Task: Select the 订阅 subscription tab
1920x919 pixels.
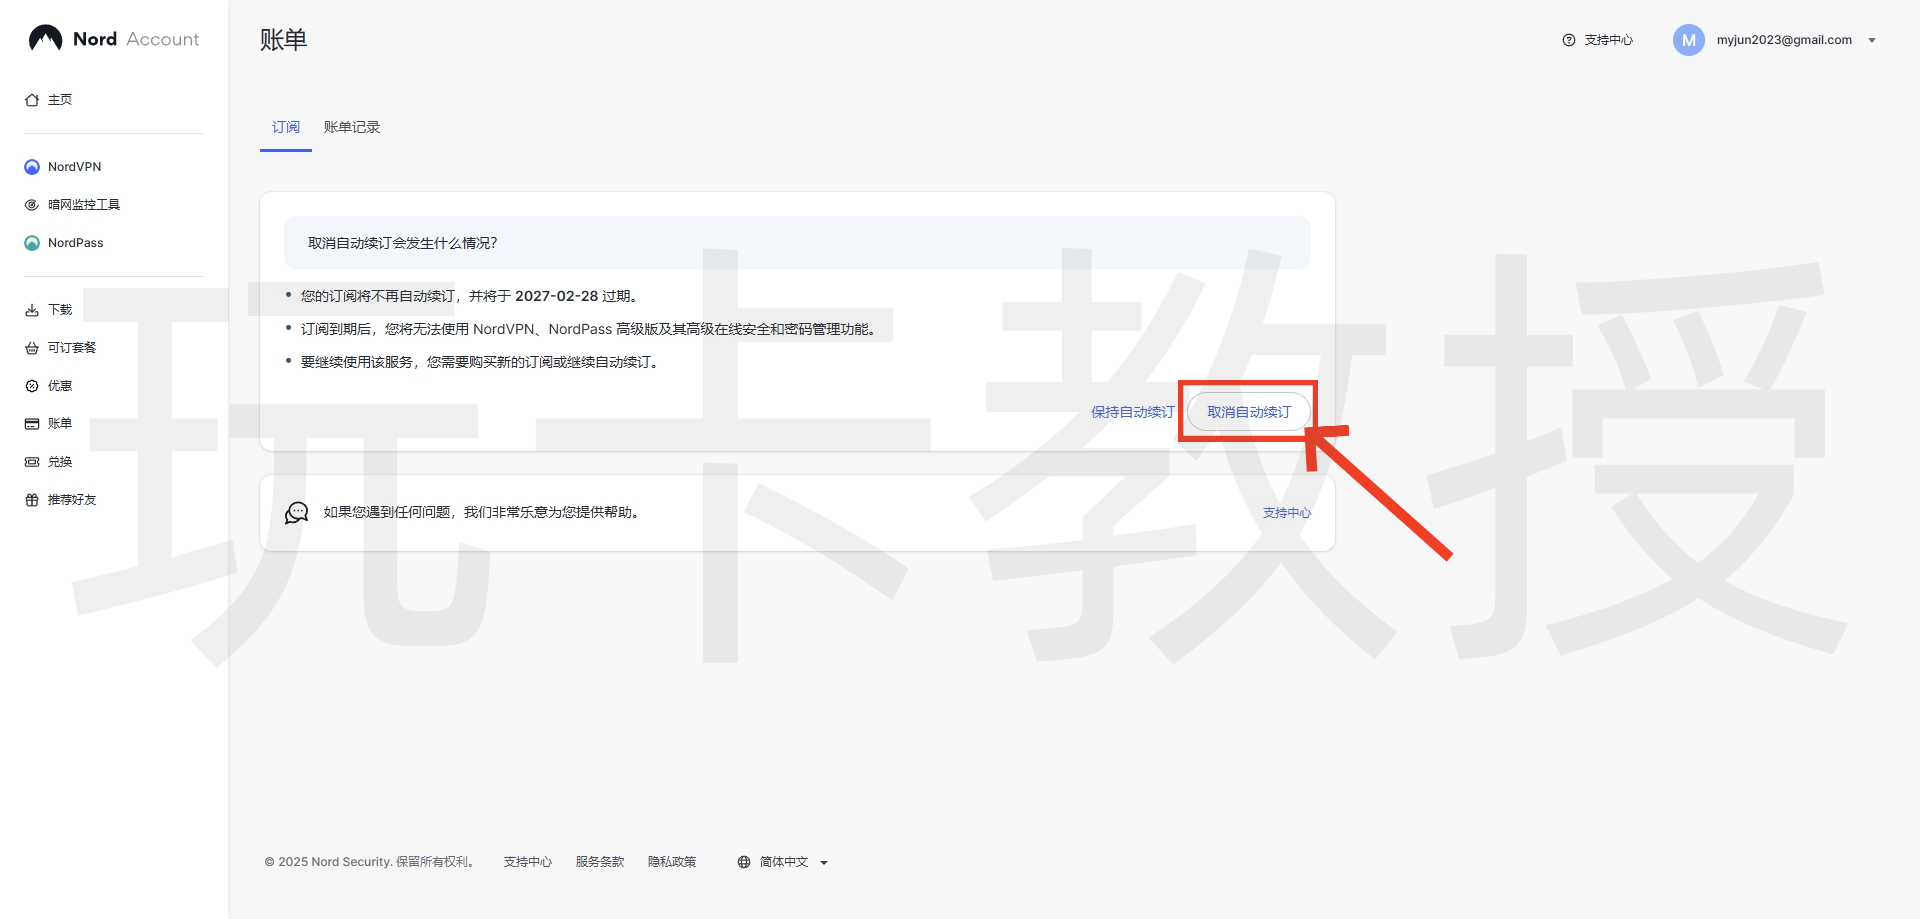Action: pyautogui.click(x=286, y=127)
